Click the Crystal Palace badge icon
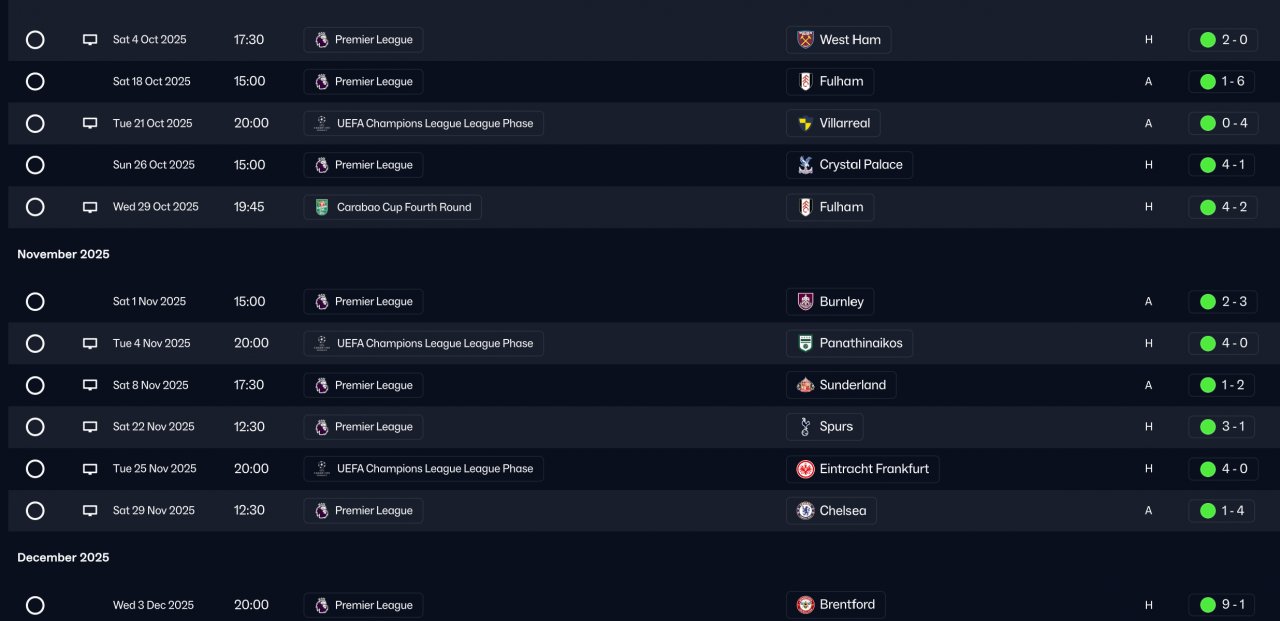Image resolution: width=1280 pixels, height=621 pixels. click(805, 165)
